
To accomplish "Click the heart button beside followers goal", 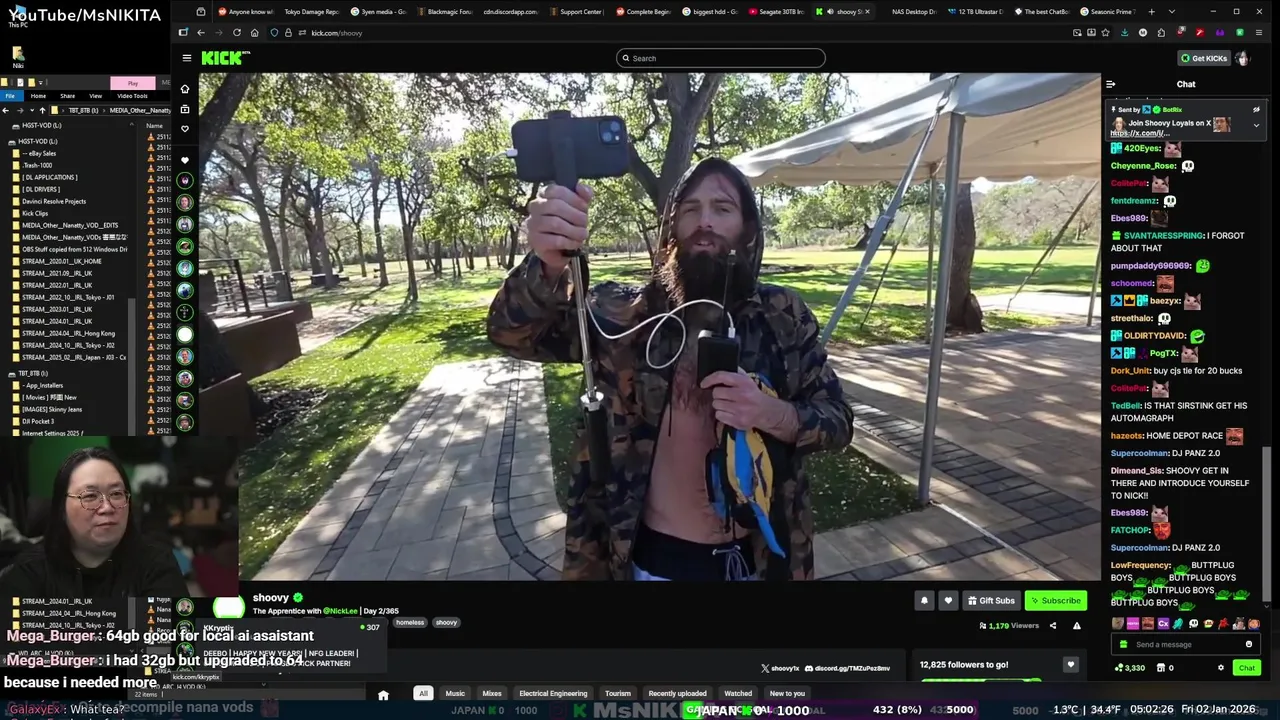I will click(x=1070, y=664).
